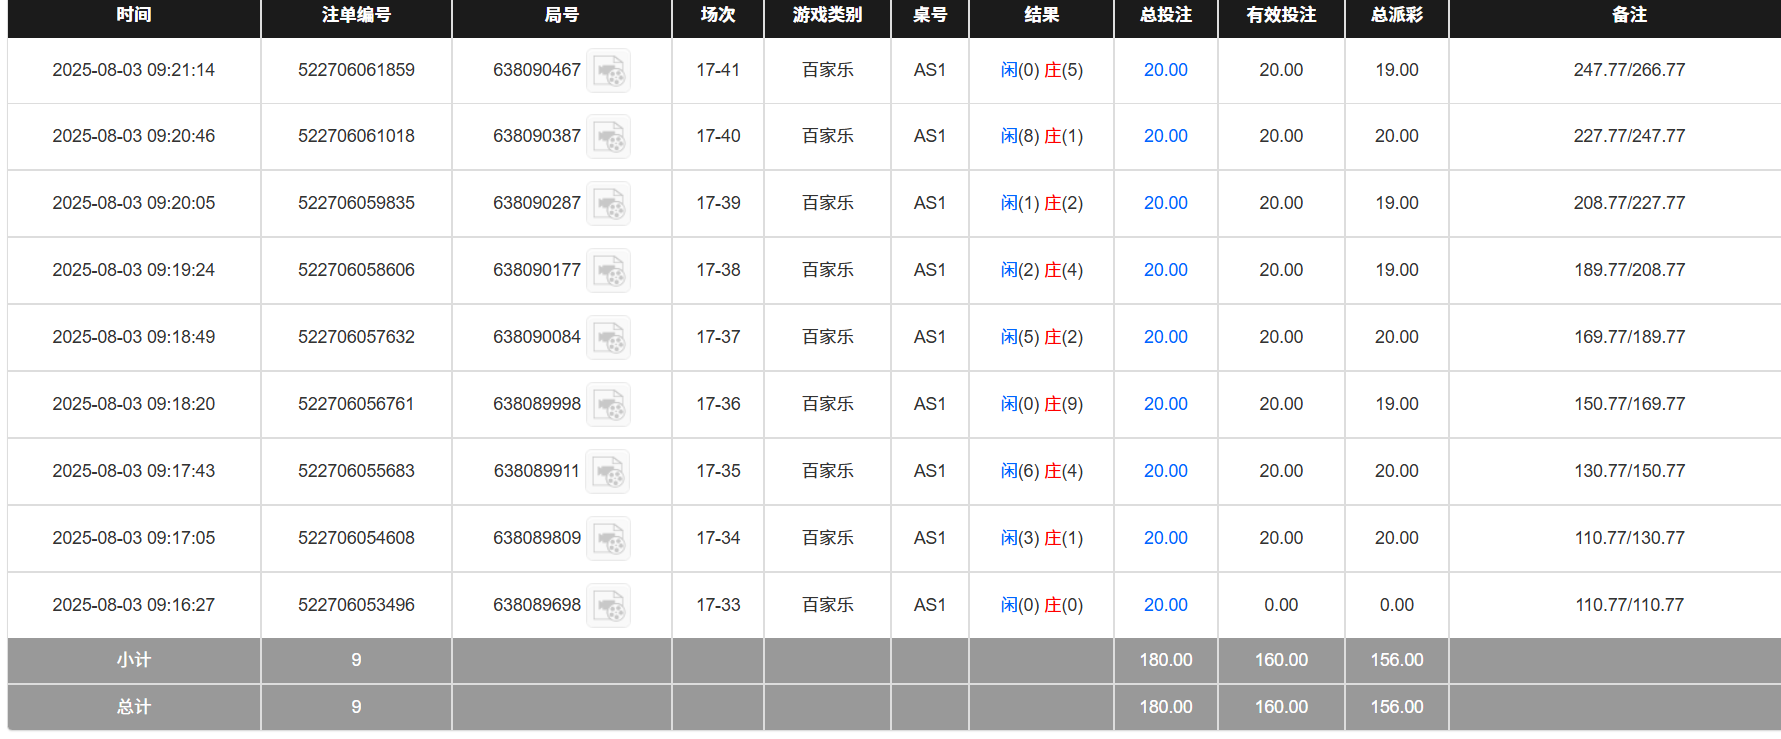Select order number 522706058606
Screen dimensions: 1781x739
tap(356, 270)
